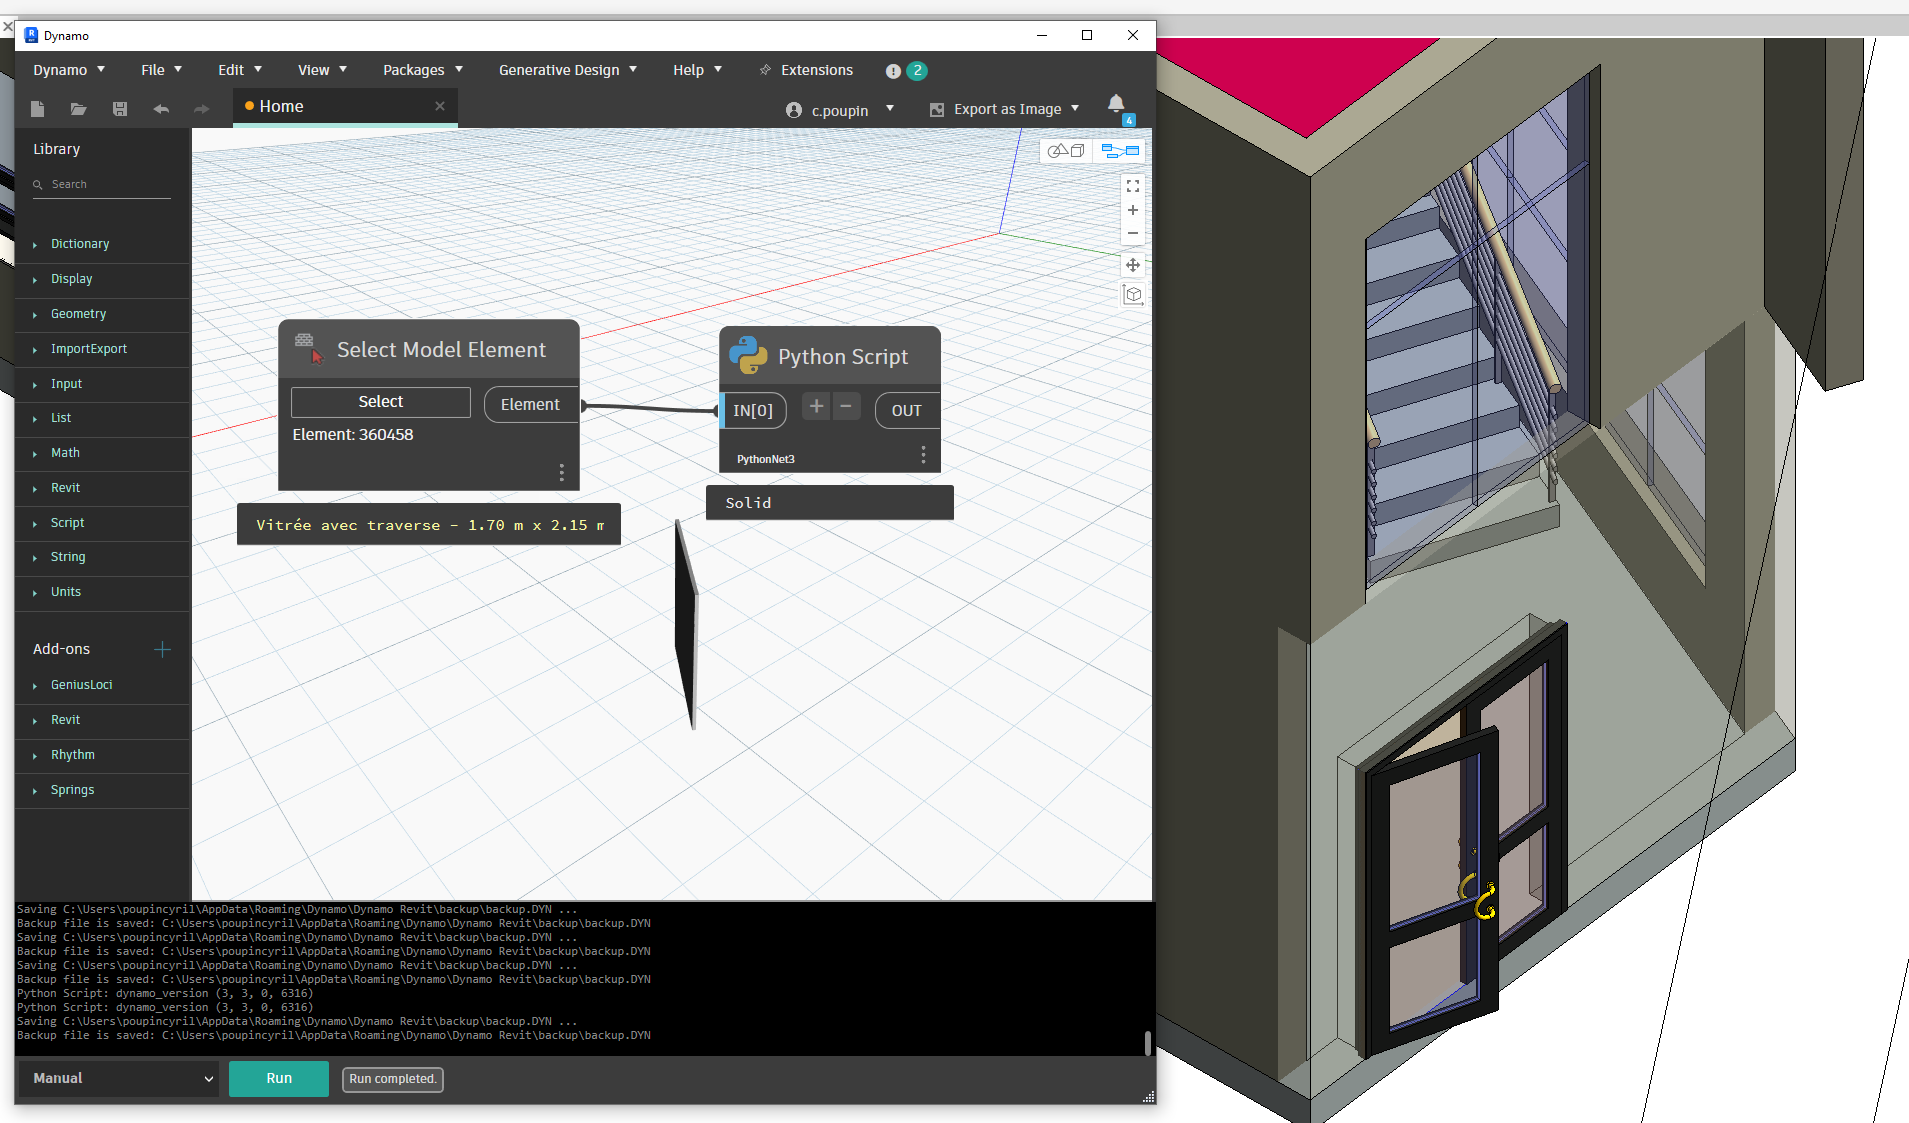Click the Solid output preview bubble
This screenshot has width=1909, height=1123.
coord(830,503)
